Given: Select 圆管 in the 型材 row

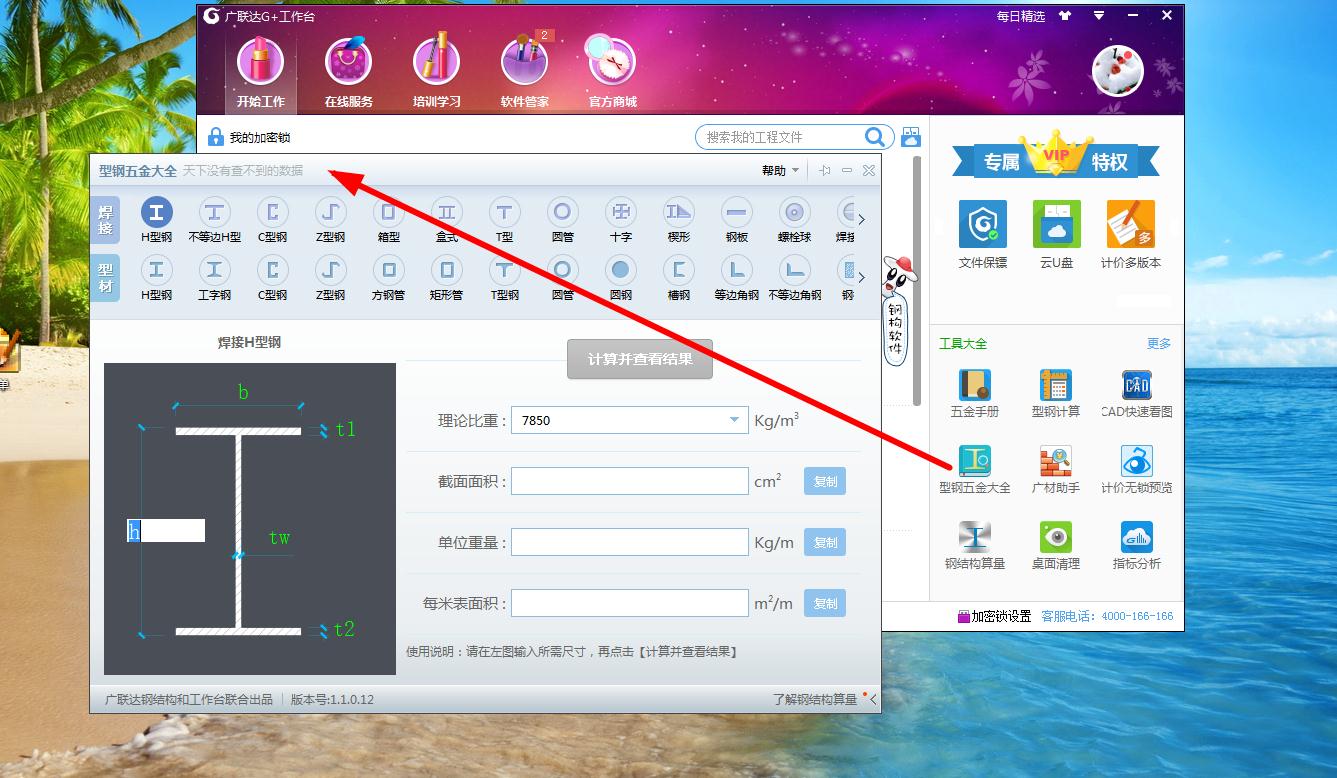Looking at the screenshot, I should 562,278.
